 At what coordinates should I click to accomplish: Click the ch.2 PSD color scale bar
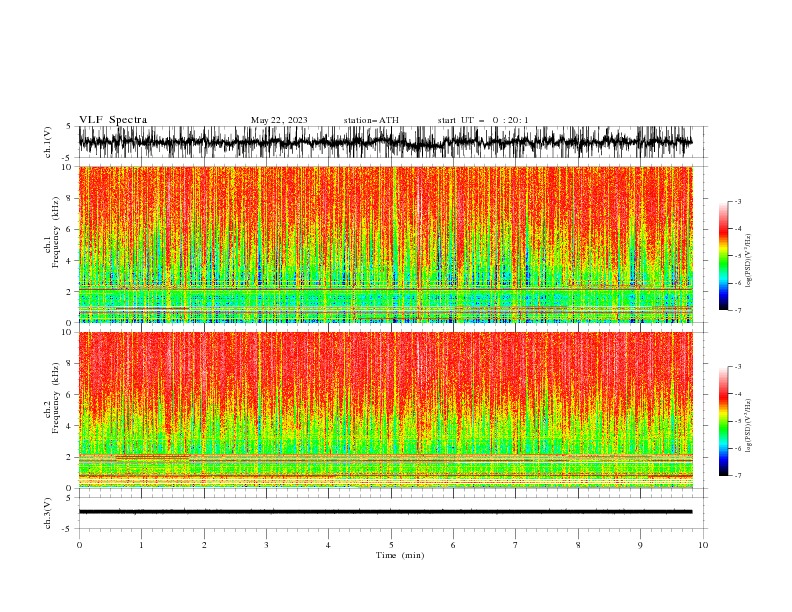(x=724, y=421)
